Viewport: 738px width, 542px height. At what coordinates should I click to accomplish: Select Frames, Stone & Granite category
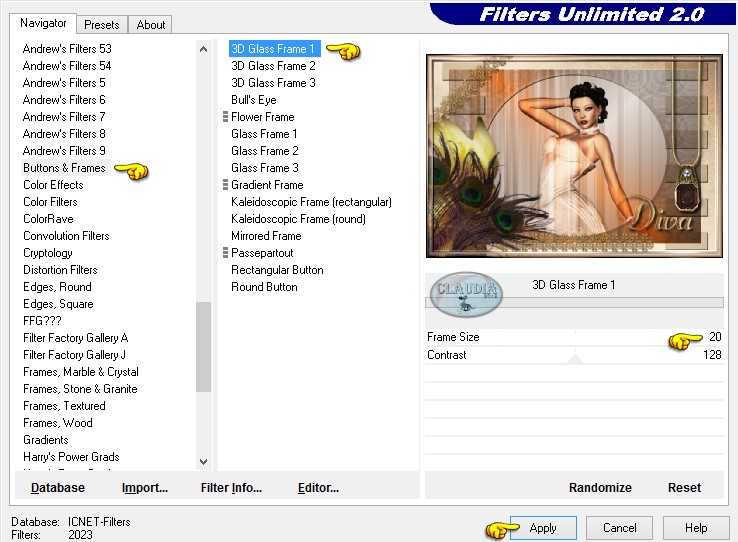point(80,389)
